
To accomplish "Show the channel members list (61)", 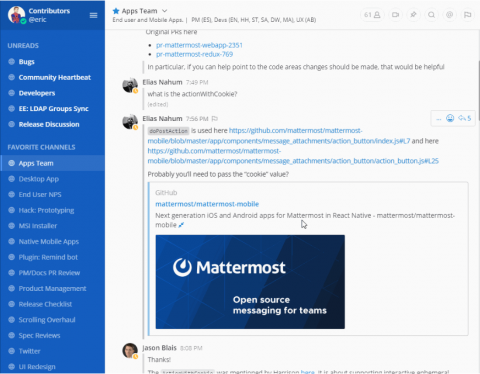I will [x=372, y=15].
